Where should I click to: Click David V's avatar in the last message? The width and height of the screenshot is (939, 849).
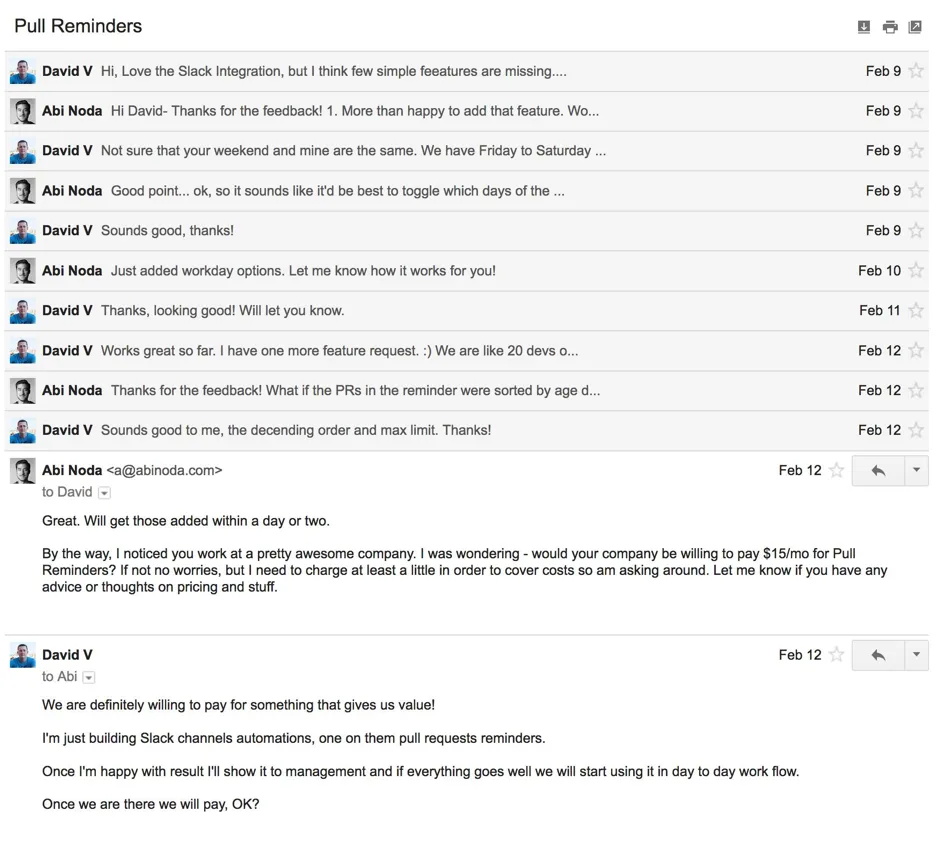point(23,656)
